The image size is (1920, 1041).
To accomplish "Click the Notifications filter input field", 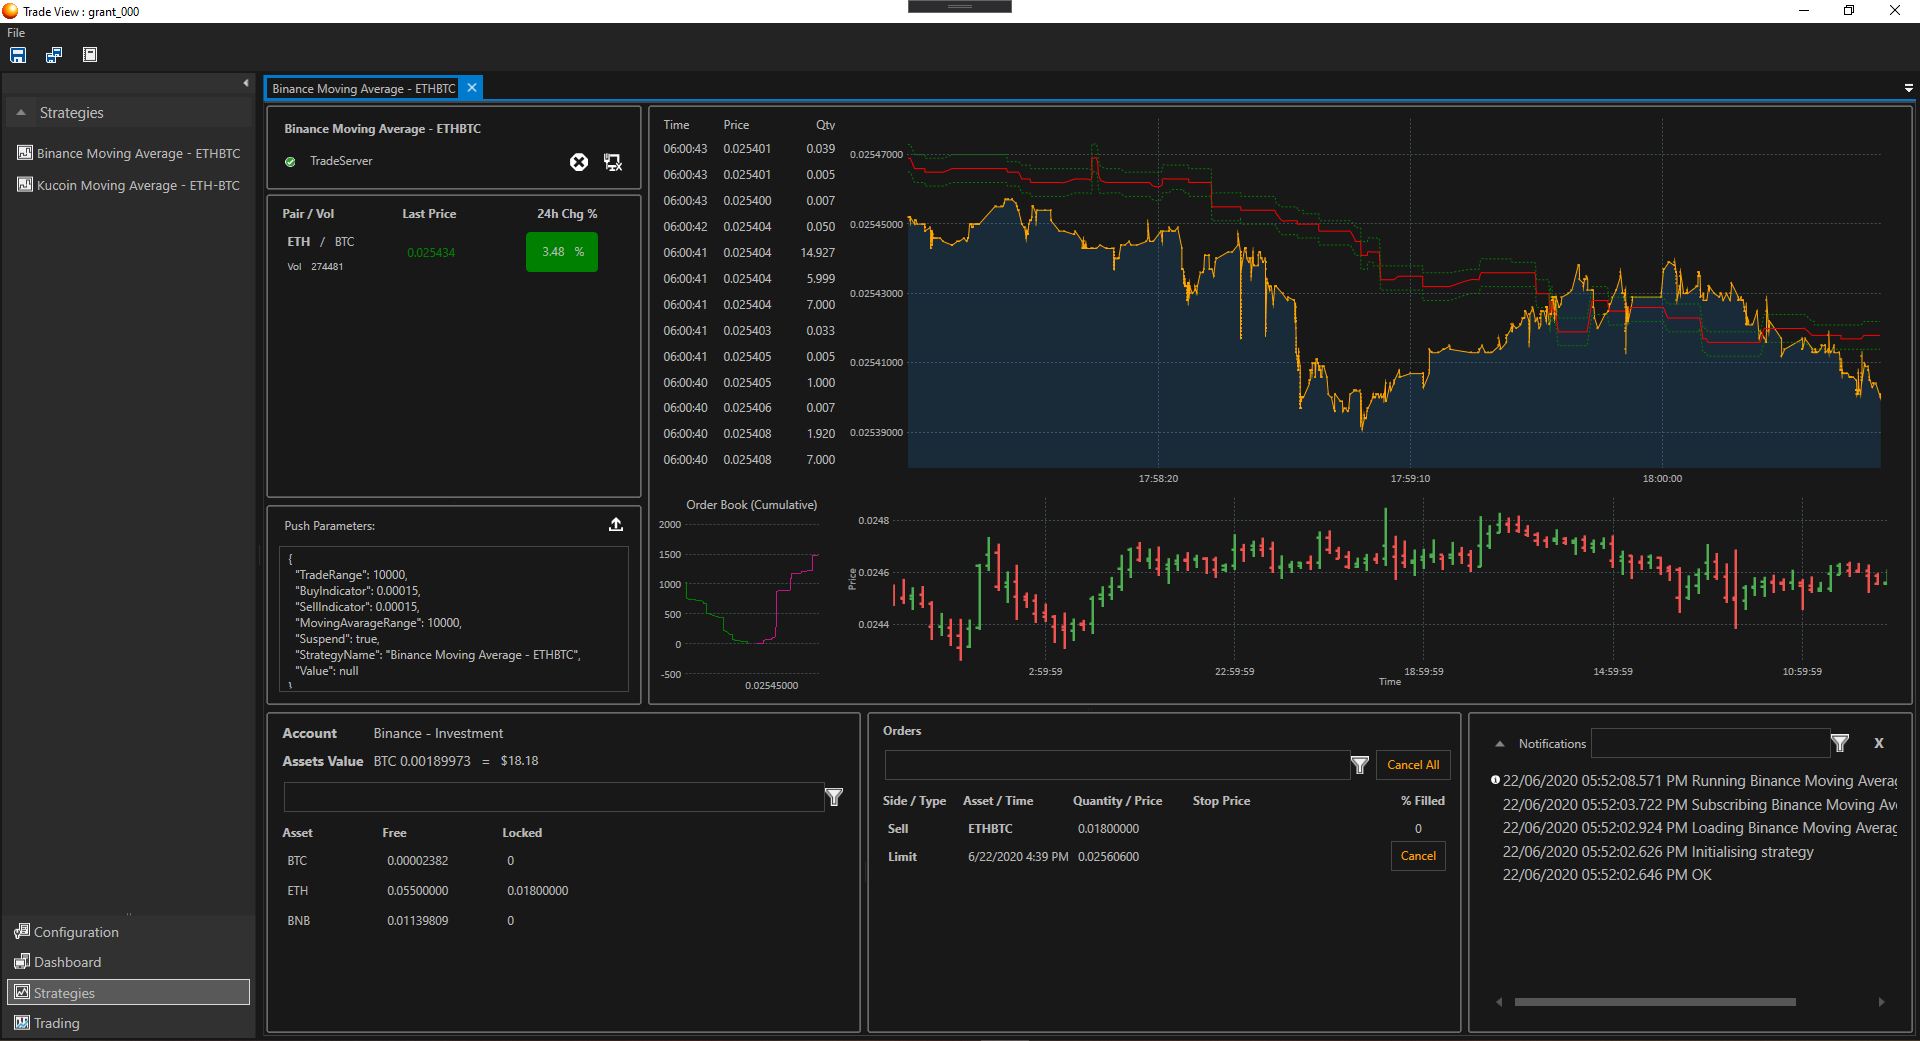I will [1710, 743].
